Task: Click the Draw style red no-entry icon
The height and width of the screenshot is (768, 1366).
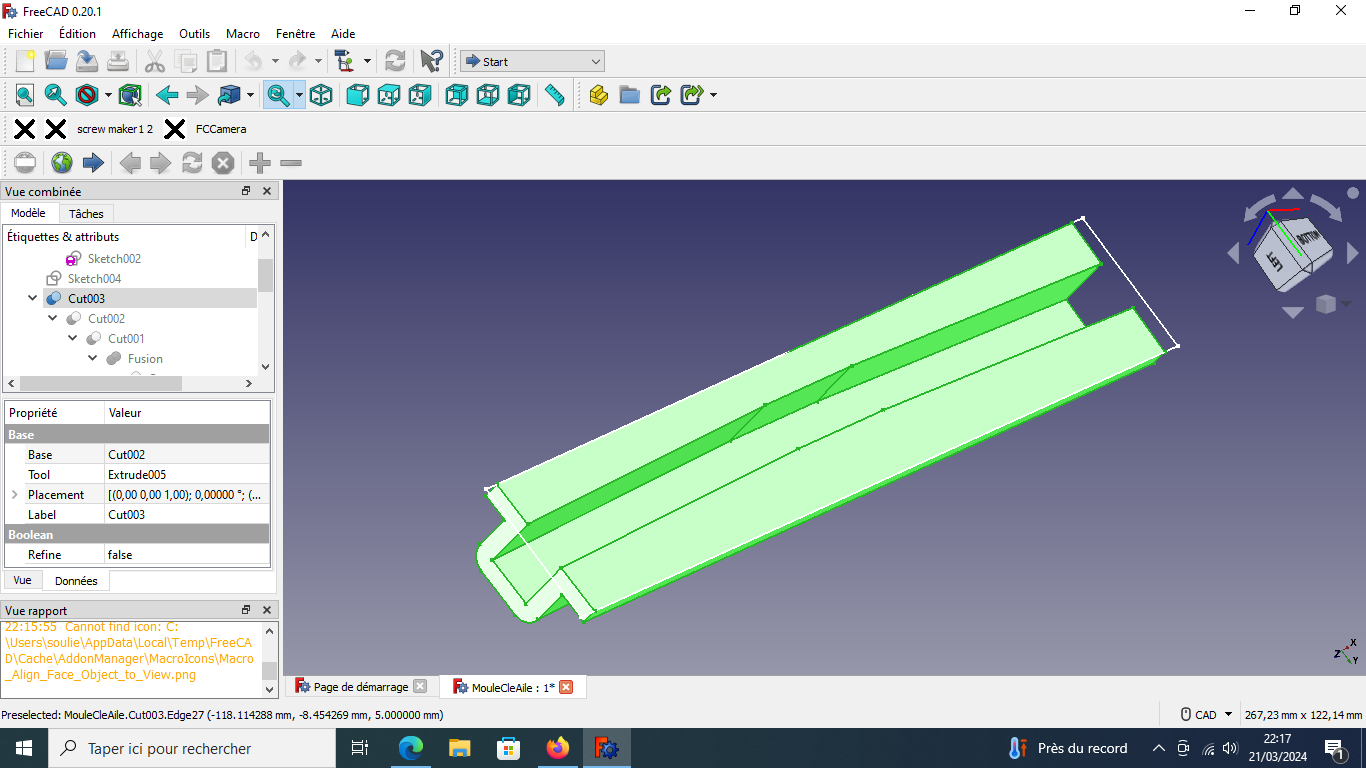Action: [87, 95]
